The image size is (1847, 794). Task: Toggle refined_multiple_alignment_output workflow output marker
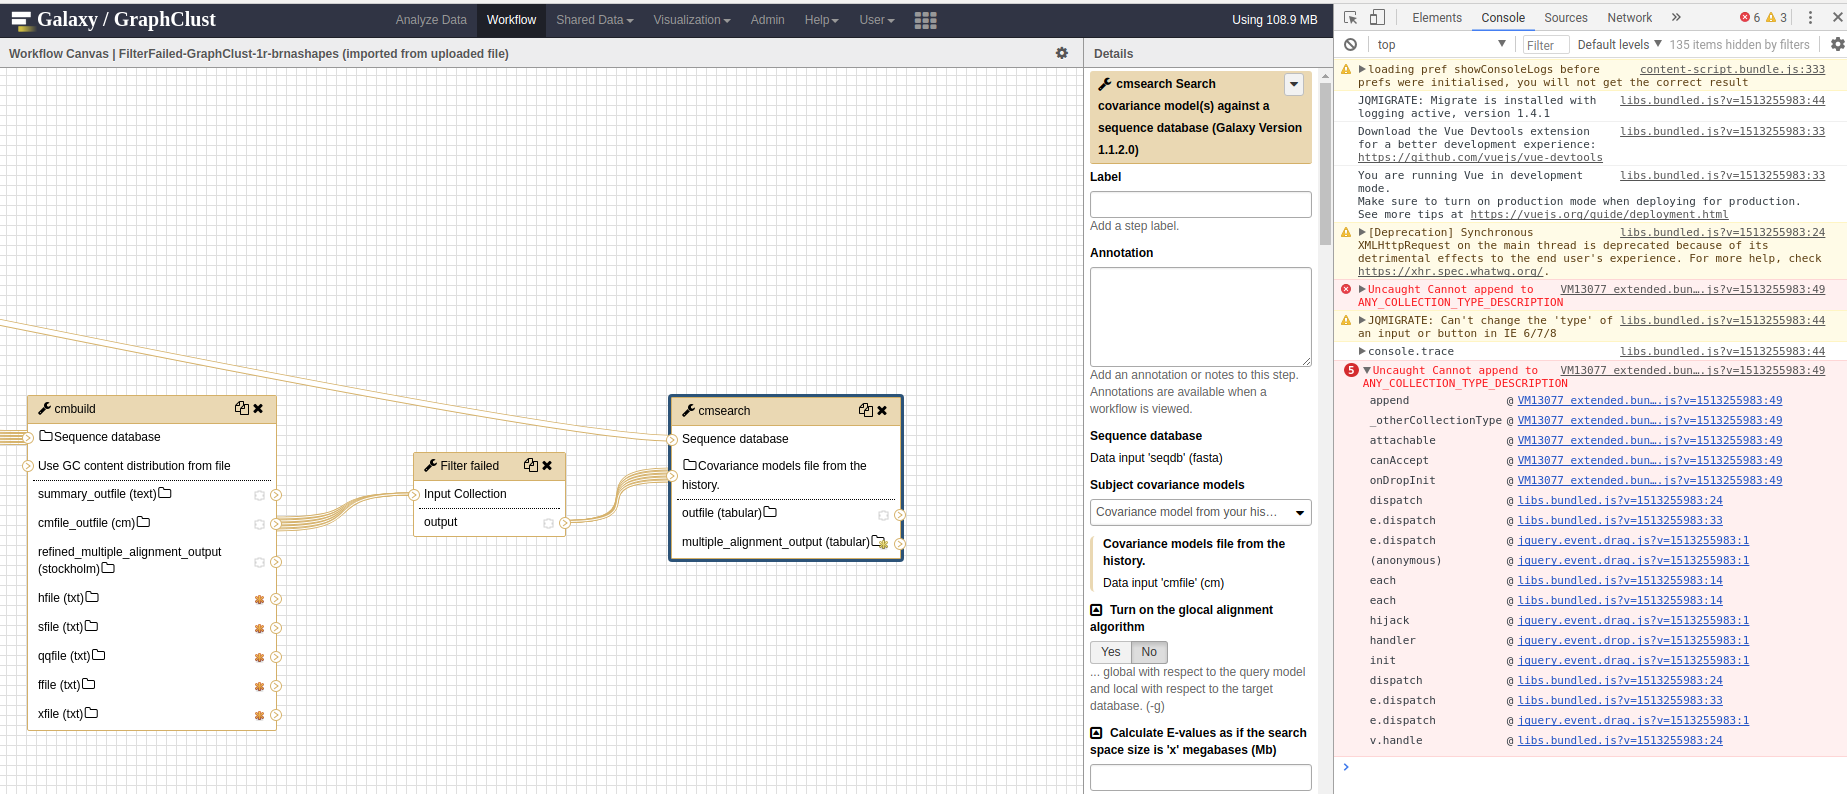[x=259, y=562]
